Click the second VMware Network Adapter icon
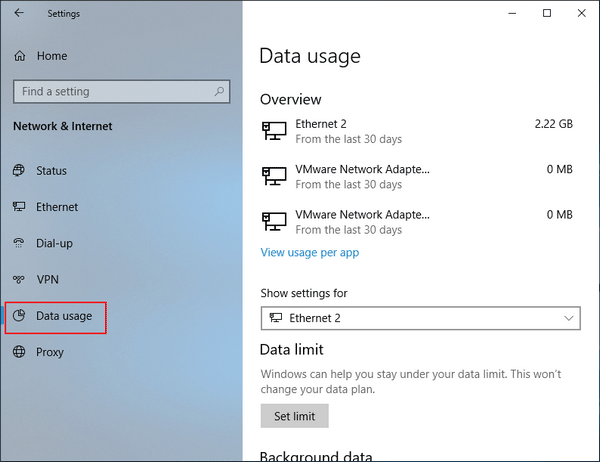 pos(274,222)
